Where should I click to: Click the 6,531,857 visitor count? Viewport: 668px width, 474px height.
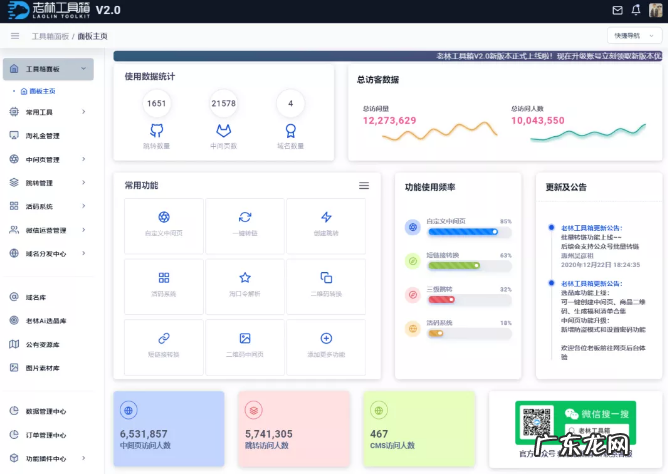144,434
